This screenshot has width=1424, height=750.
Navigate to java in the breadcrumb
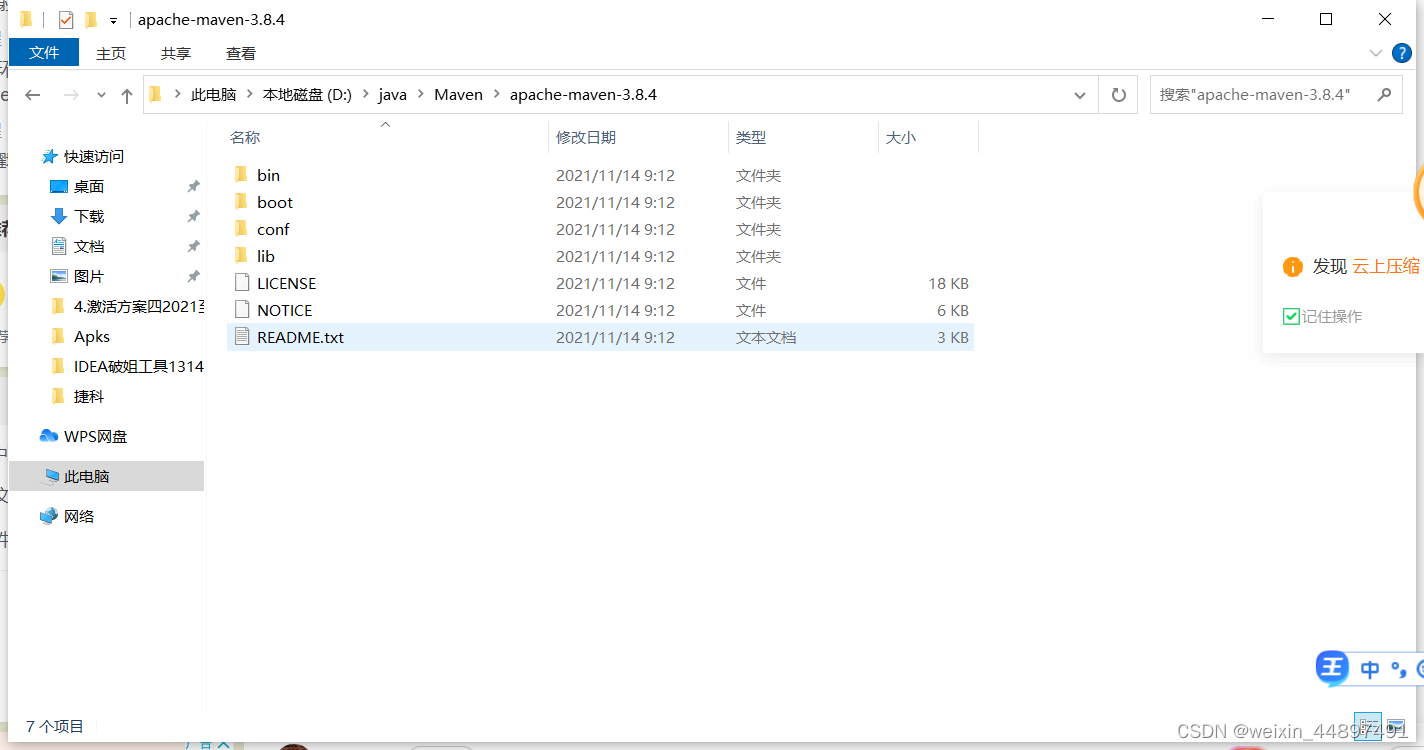tap(392, 95)
